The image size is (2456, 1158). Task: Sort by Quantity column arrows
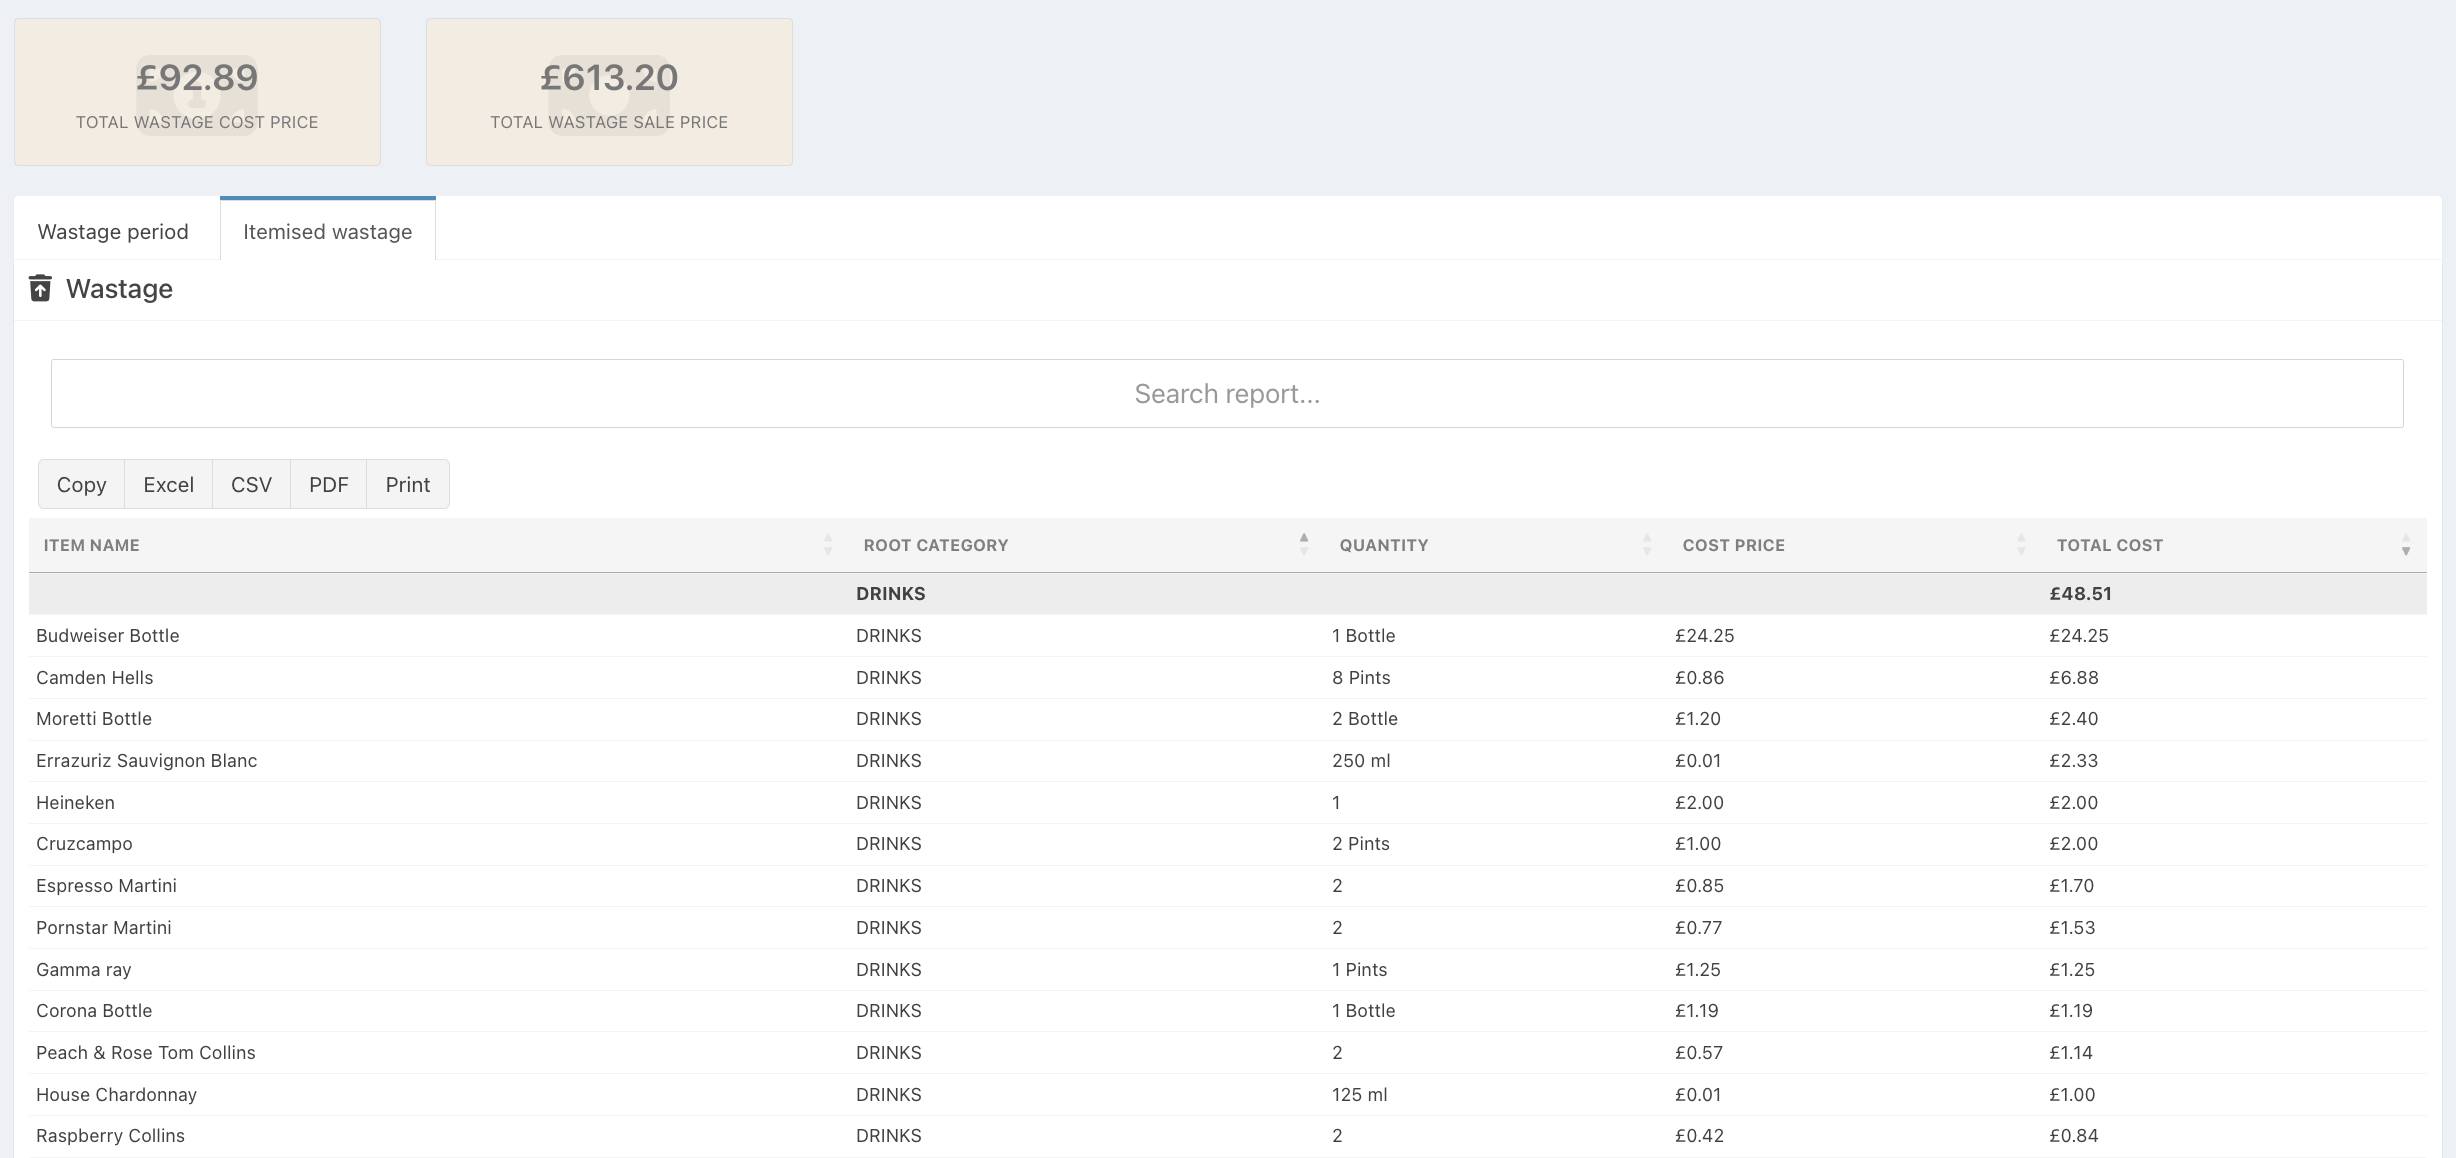coord(1646,545)
